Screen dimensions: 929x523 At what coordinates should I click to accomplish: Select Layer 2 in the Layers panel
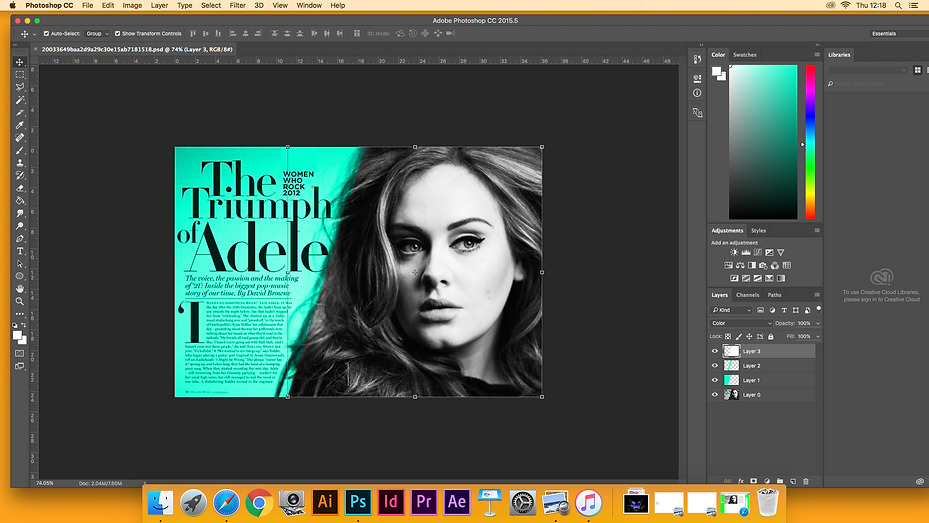762,365
